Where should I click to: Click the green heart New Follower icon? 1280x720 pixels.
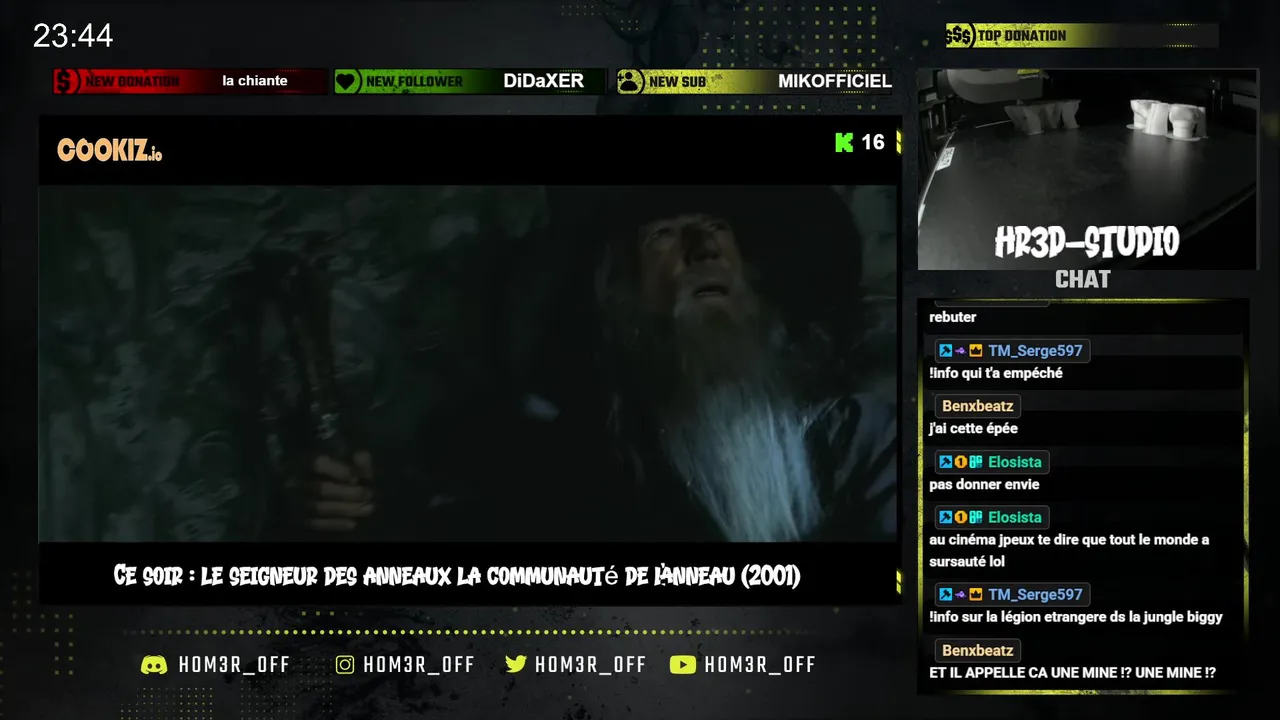347,81
